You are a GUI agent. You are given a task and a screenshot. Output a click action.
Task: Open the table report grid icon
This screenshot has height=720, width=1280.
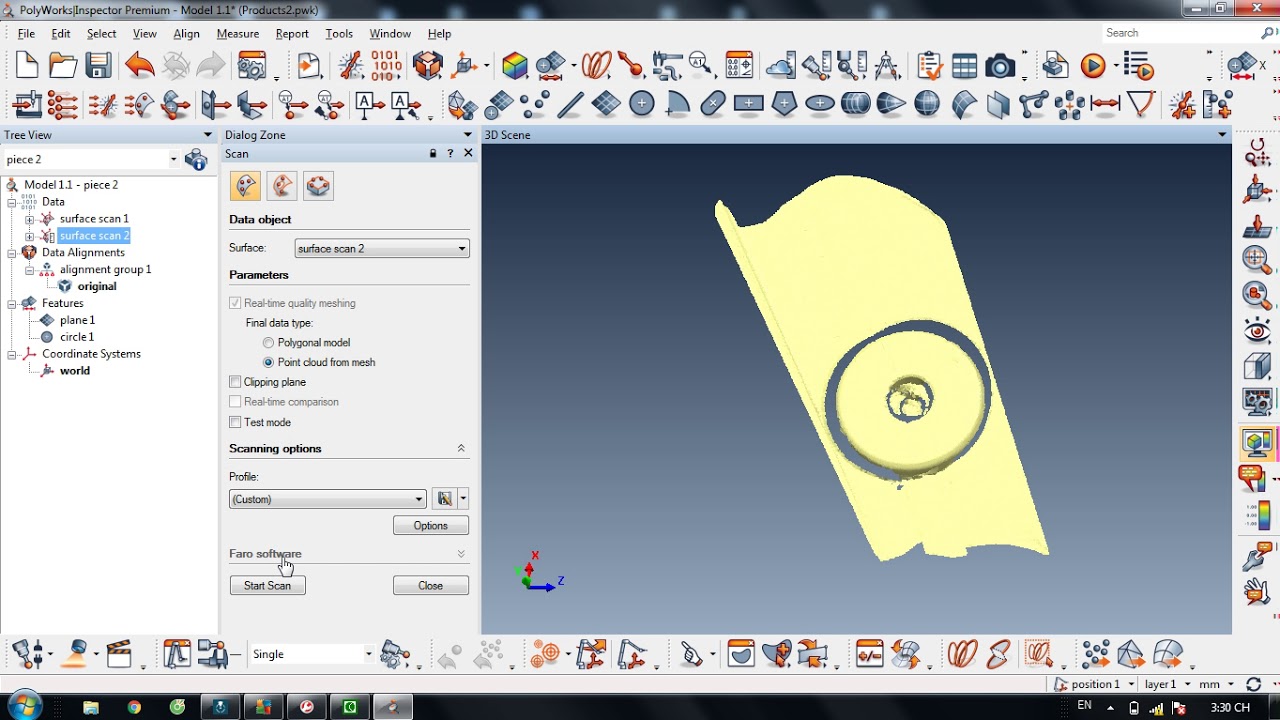(964, 67)
